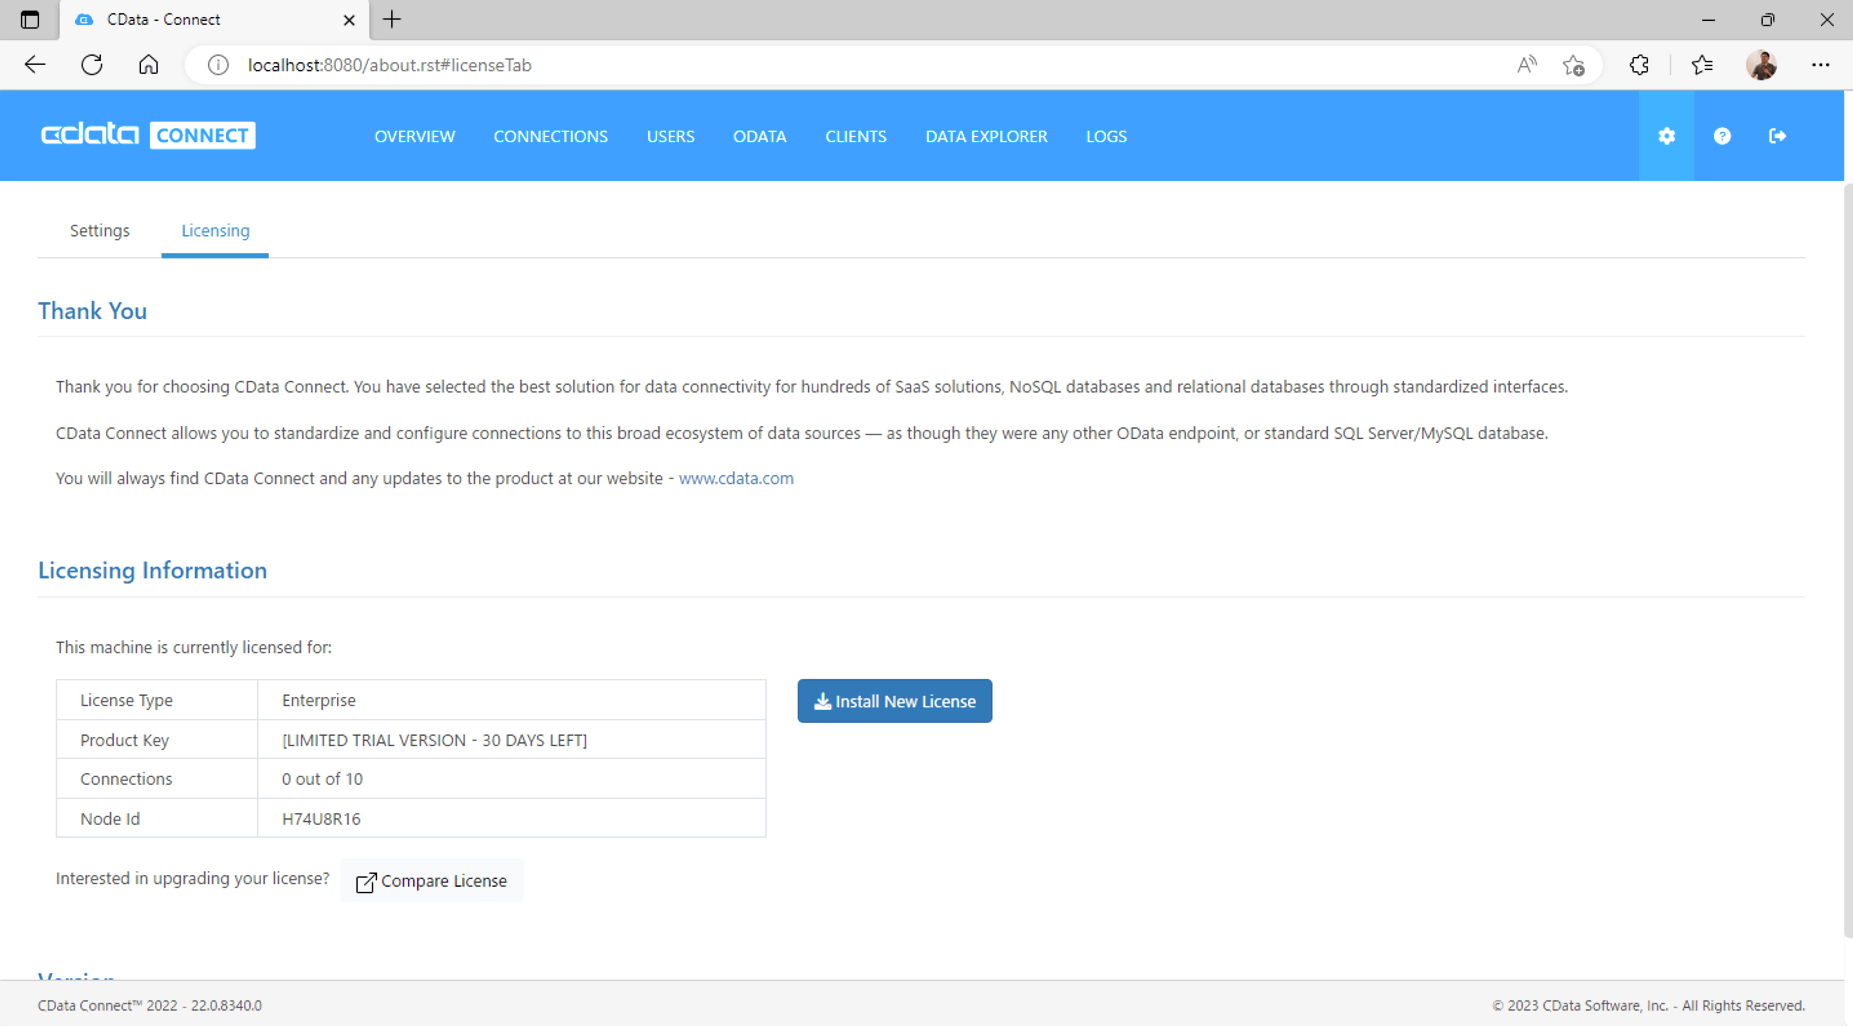Open Data Explorer

coord(986,136)
